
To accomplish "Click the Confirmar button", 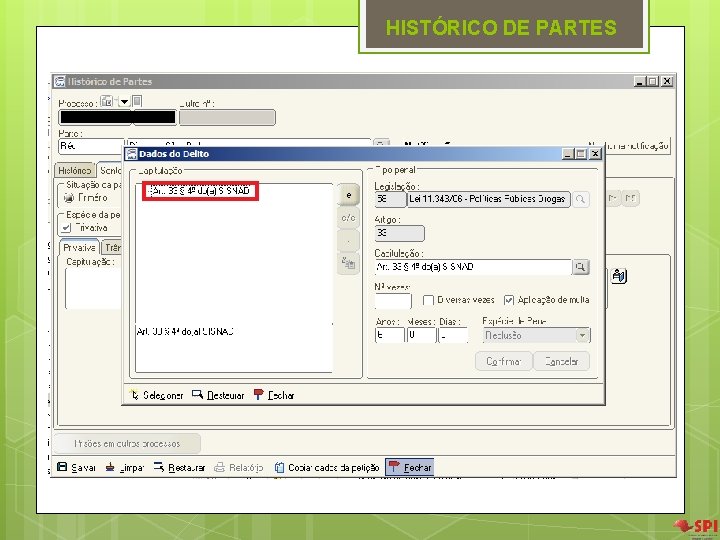I will [504, 361].
